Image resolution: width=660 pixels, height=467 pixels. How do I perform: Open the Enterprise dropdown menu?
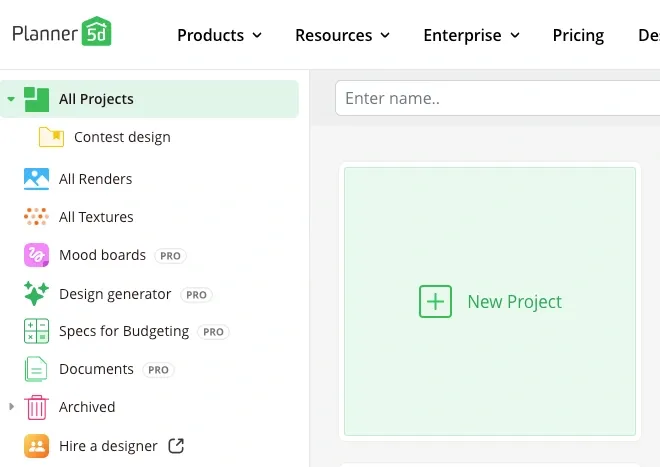pos(471,35)
